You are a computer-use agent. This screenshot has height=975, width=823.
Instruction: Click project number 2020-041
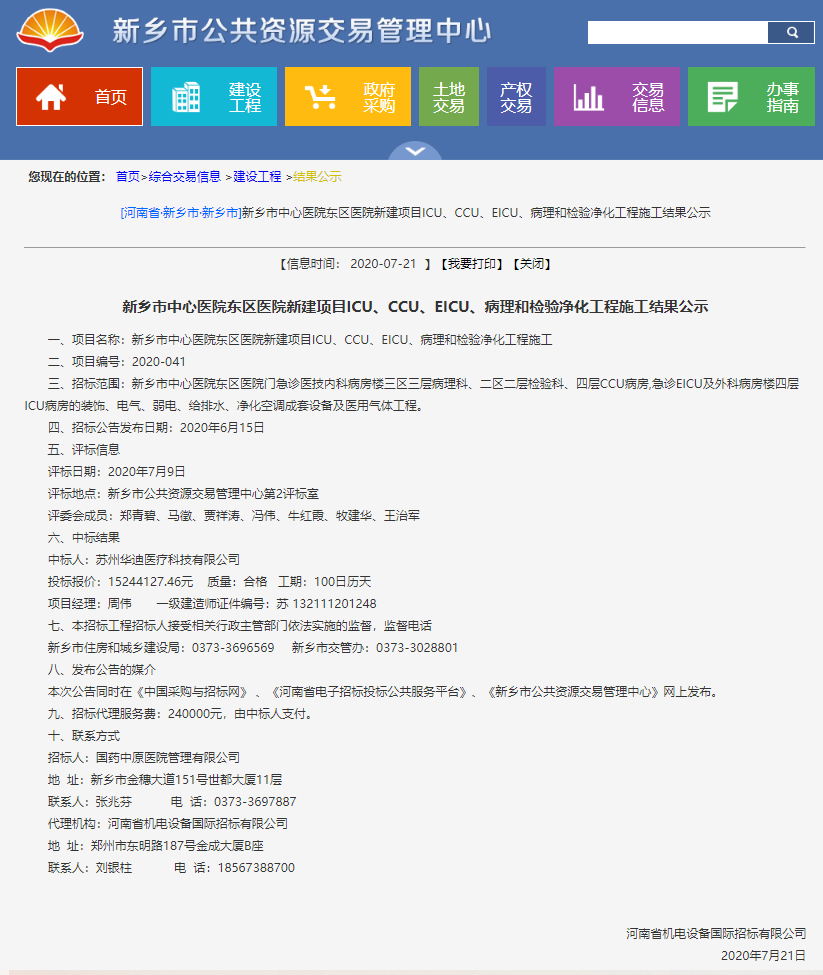pos(159,362)
